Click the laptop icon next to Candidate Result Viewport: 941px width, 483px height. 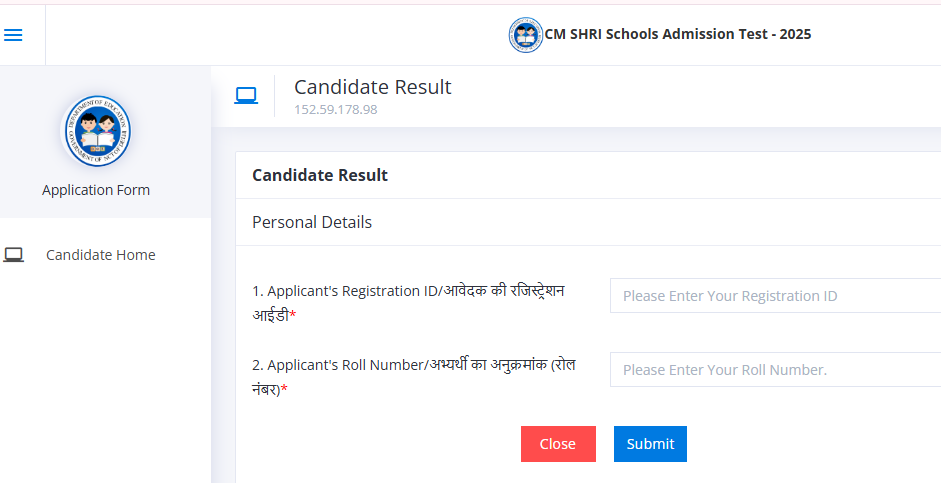pyautogui.click(x=246, y=96)
